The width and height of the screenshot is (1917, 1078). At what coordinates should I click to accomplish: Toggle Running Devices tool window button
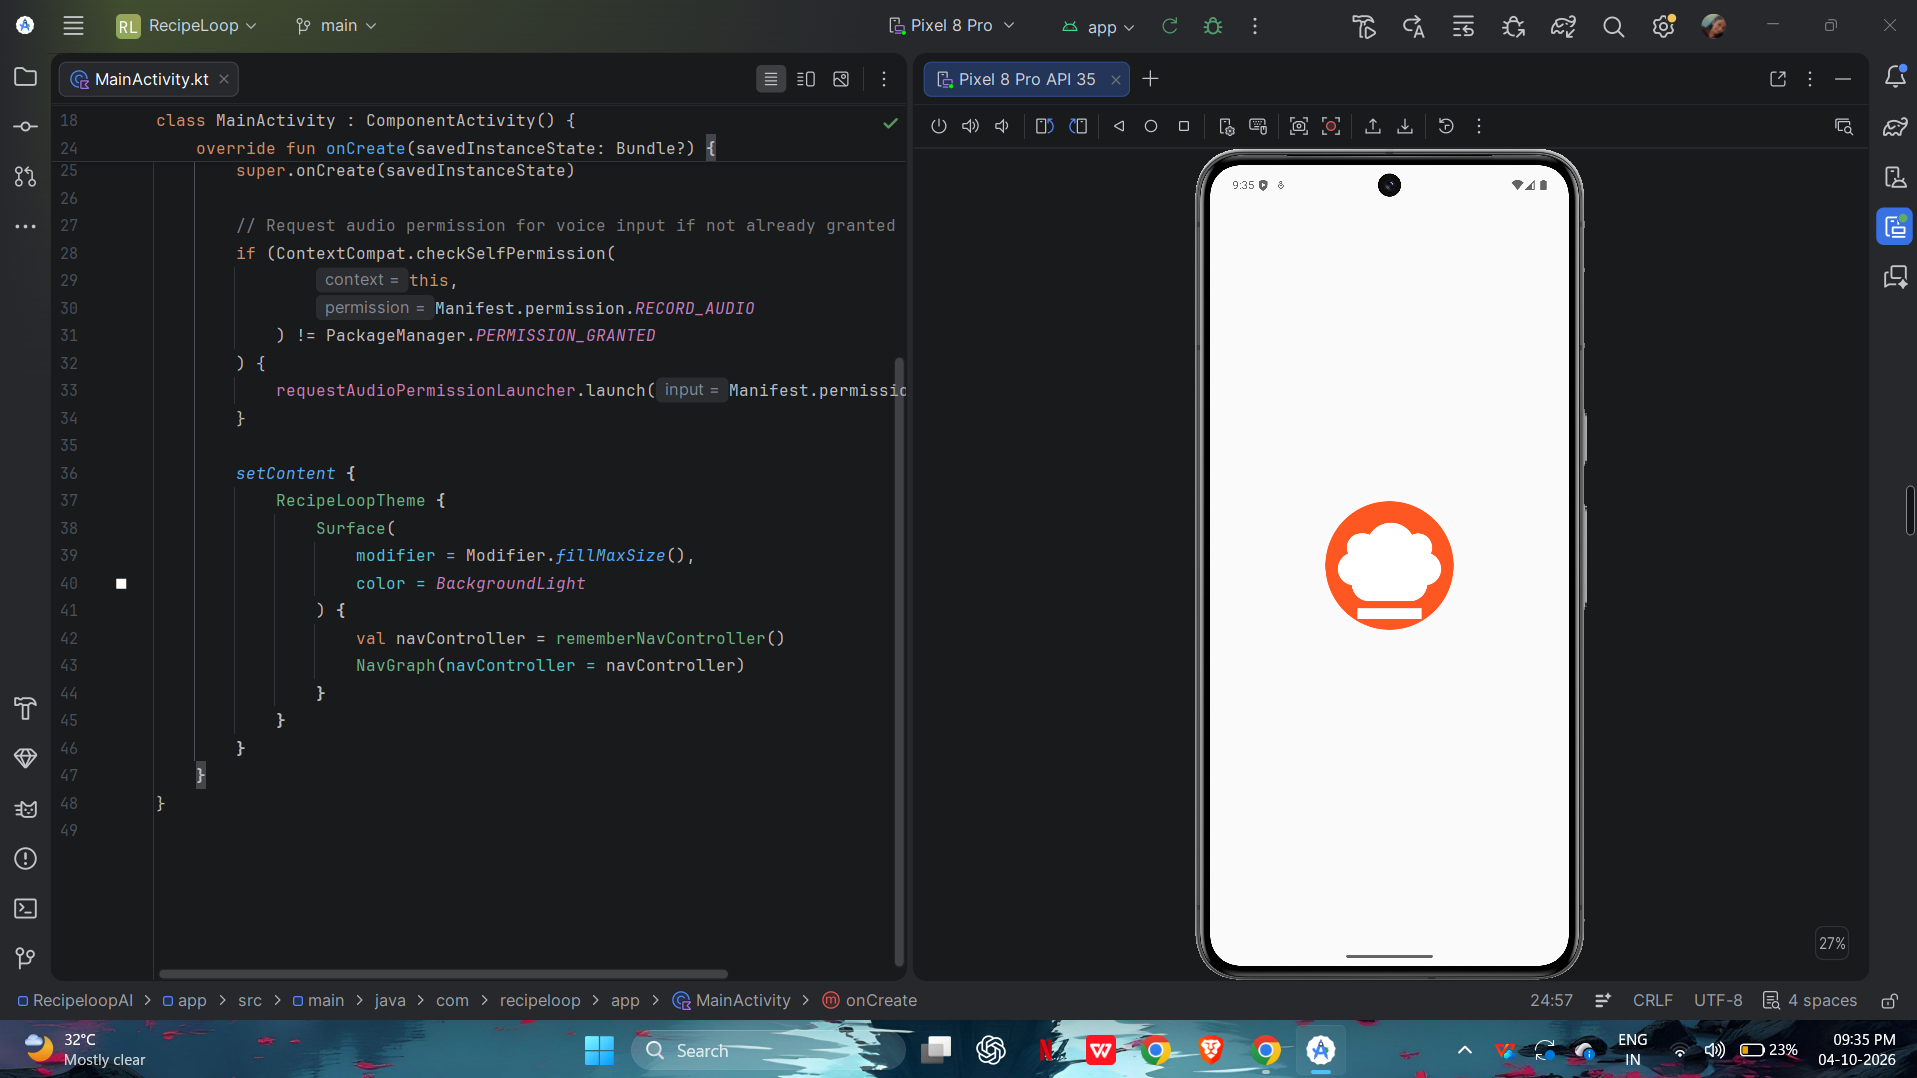(1895, 227)
